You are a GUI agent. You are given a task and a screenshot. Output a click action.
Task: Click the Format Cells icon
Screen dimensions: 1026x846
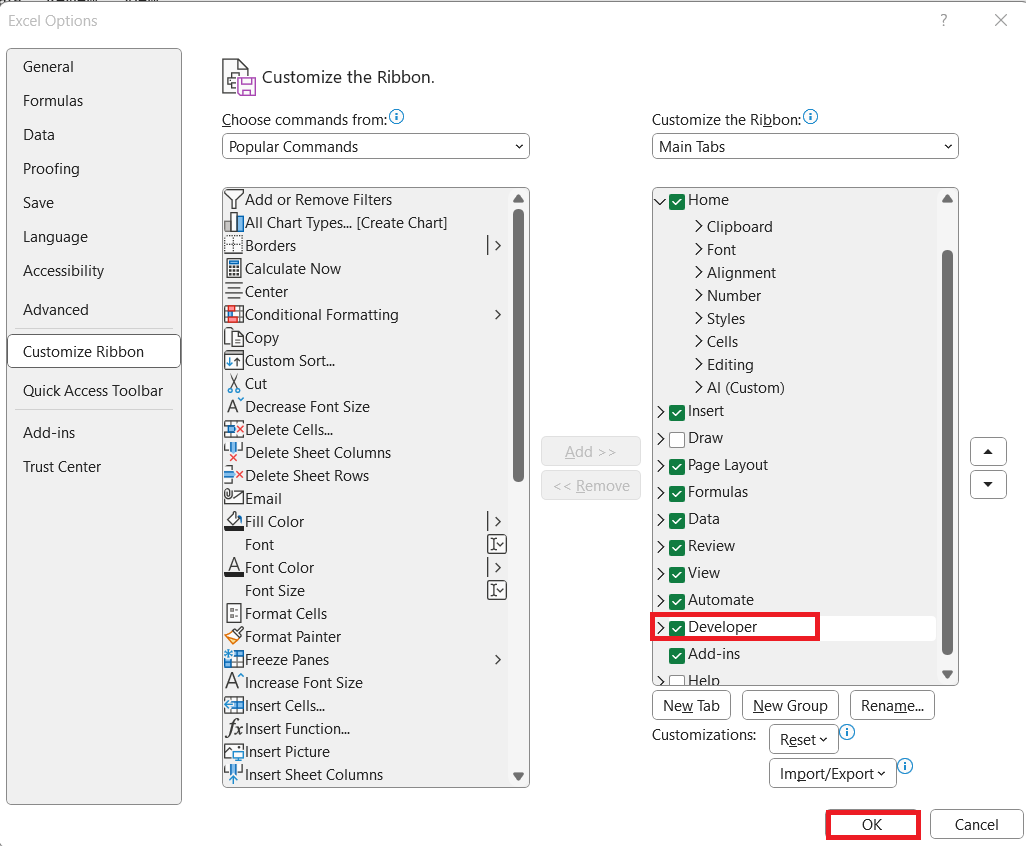tap(234, 613)
